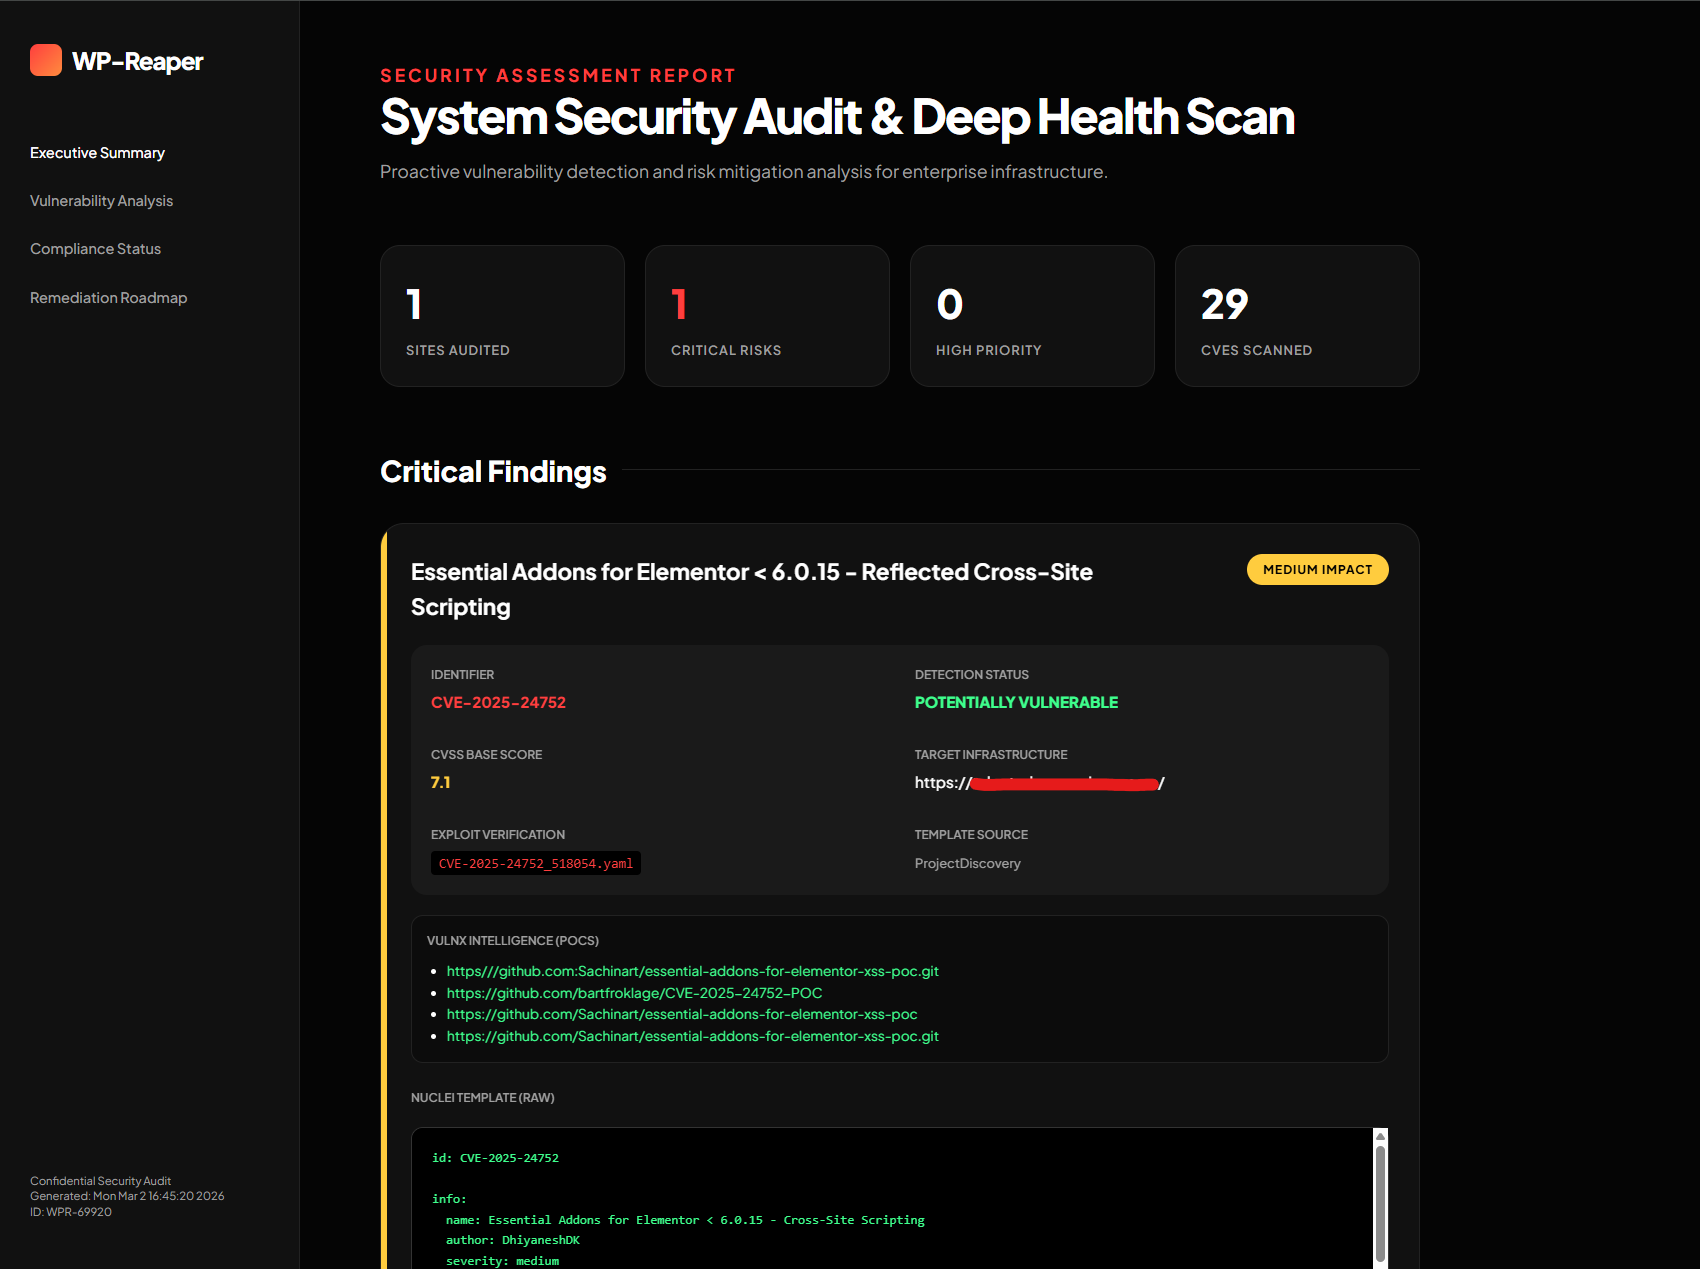Click the WP-Reaper brand name text
The height and width of the screenshot is (1269, 1700).
click(x=137, y=62)
